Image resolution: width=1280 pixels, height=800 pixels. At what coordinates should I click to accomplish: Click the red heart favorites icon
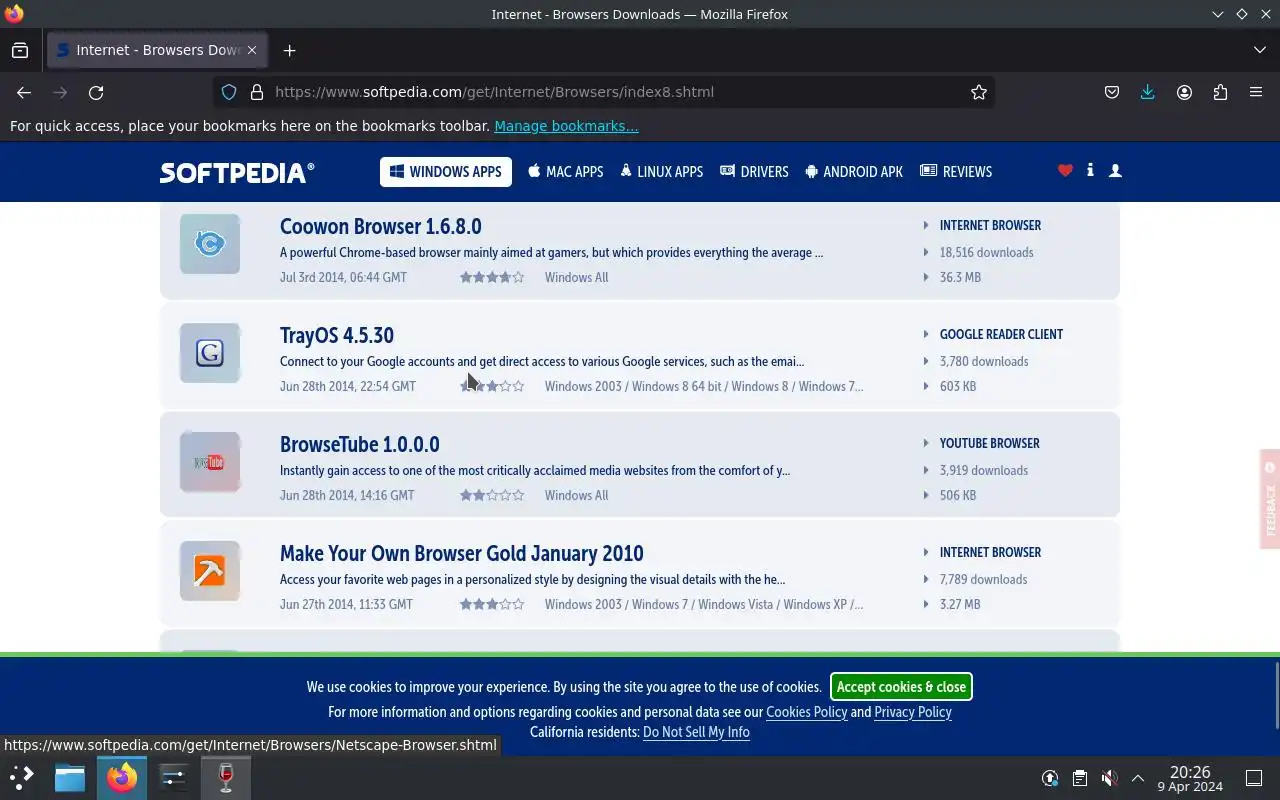(1065, 171)
